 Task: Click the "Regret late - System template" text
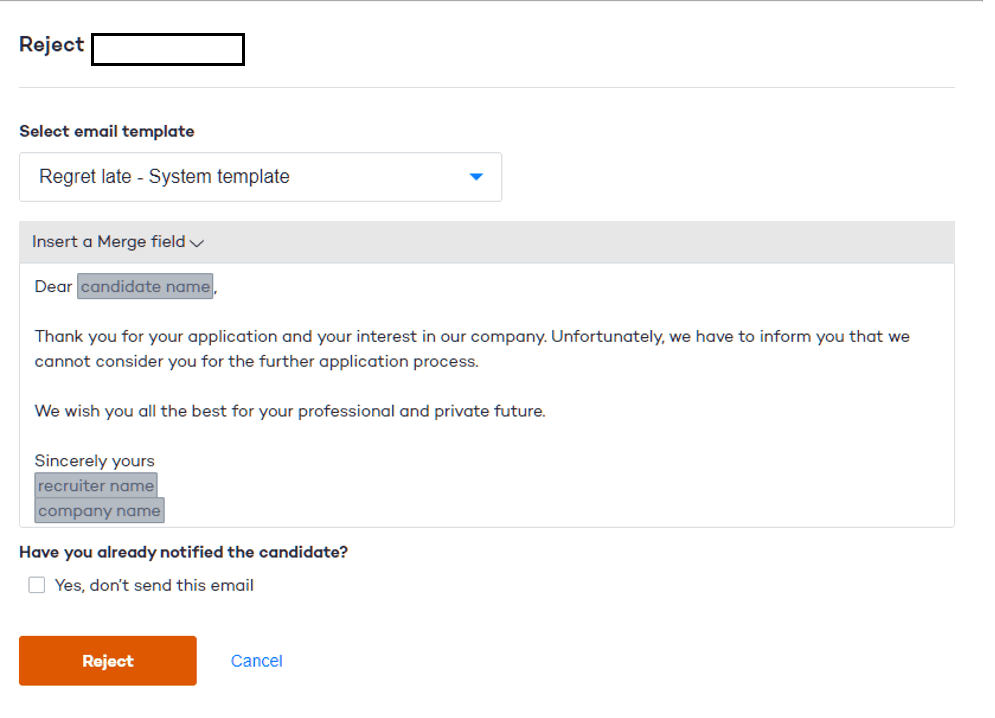pyautogui.click(x=164, y=177)
